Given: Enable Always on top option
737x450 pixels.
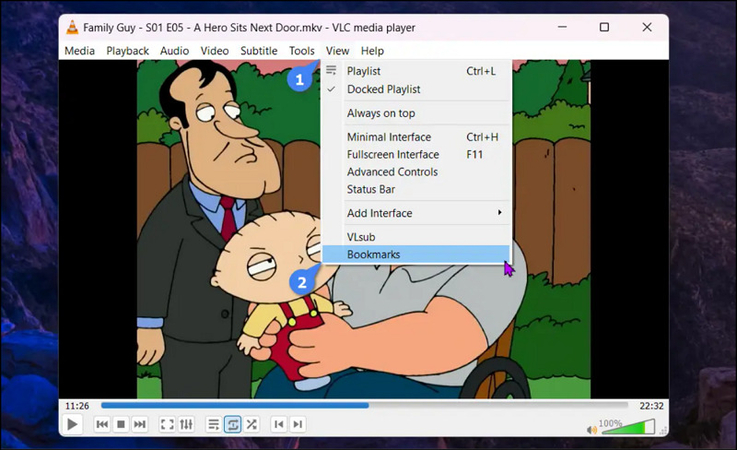Looking at the screenshot, I should coord(416,113).
